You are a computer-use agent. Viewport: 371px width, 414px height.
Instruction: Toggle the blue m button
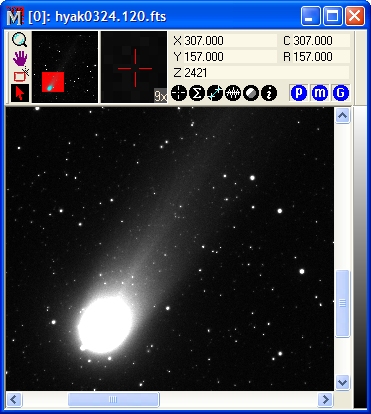[x=319, y=93]
